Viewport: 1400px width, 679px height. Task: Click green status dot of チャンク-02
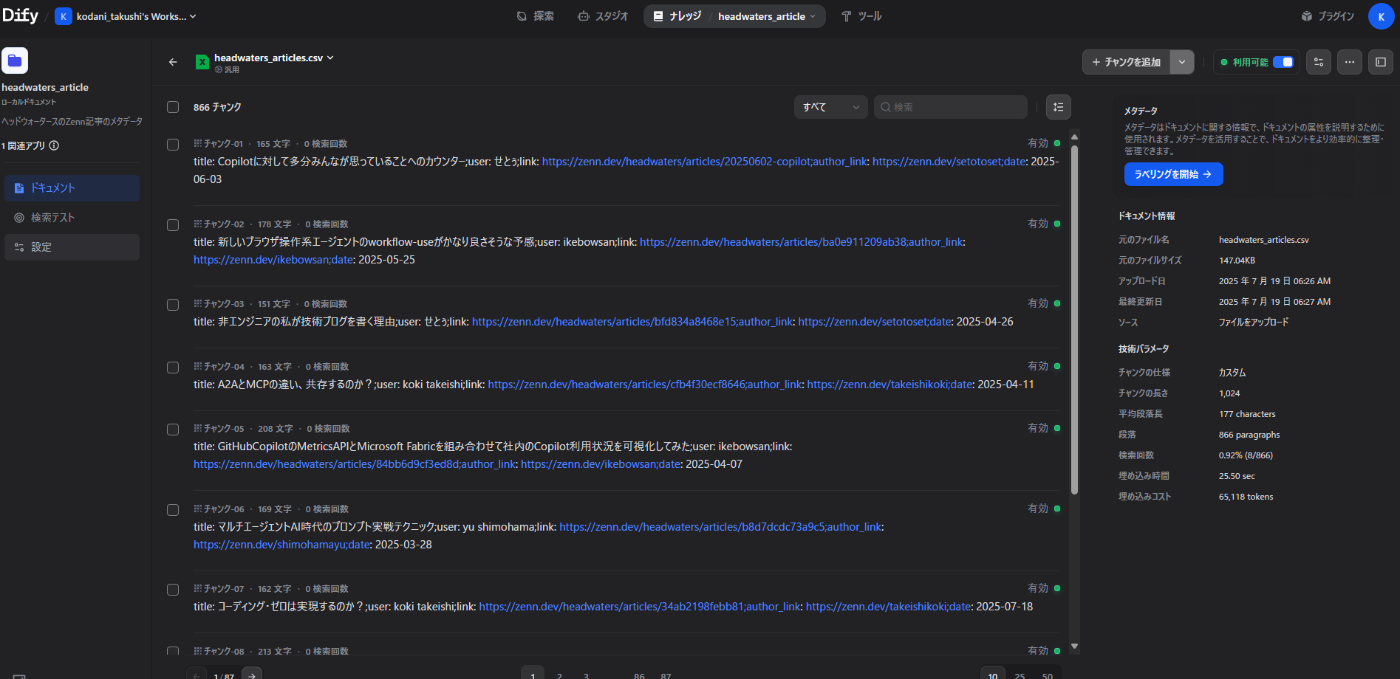[1057, 224]
